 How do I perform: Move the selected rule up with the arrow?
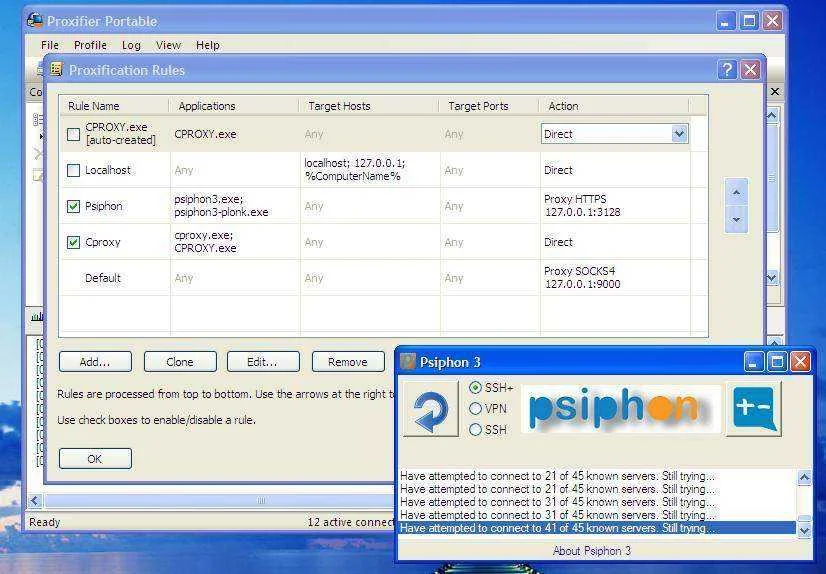[x=736, y=193]
